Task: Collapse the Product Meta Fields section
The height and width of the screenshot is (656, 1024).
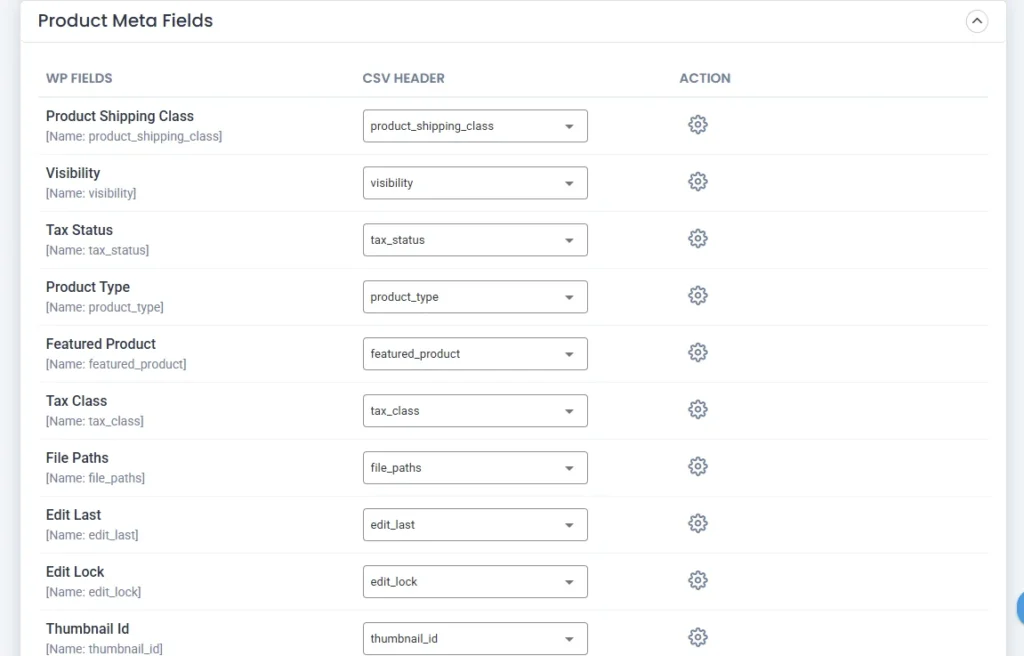Action: coord(976,21)
